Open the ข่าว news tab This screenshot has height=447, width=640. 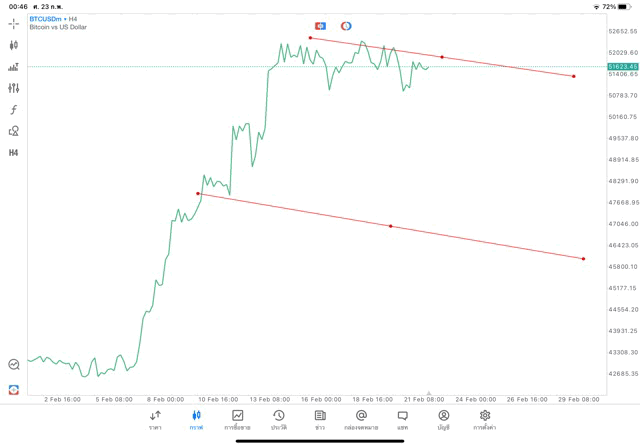[x=320, y=419]
